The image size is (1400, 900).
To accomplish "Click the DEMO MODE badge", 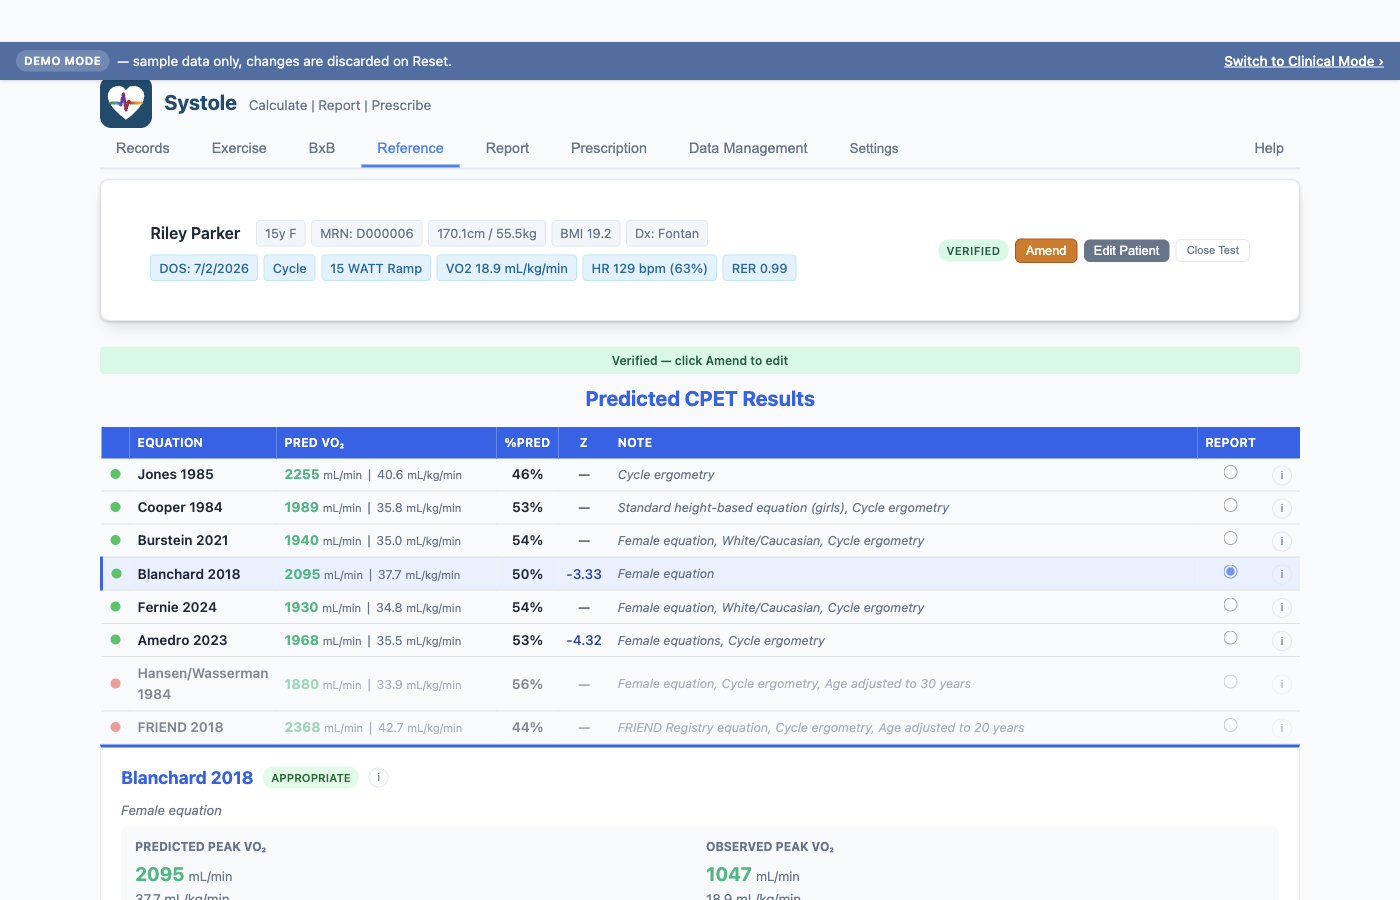I will pyautogui.click(x=63, y=61).
